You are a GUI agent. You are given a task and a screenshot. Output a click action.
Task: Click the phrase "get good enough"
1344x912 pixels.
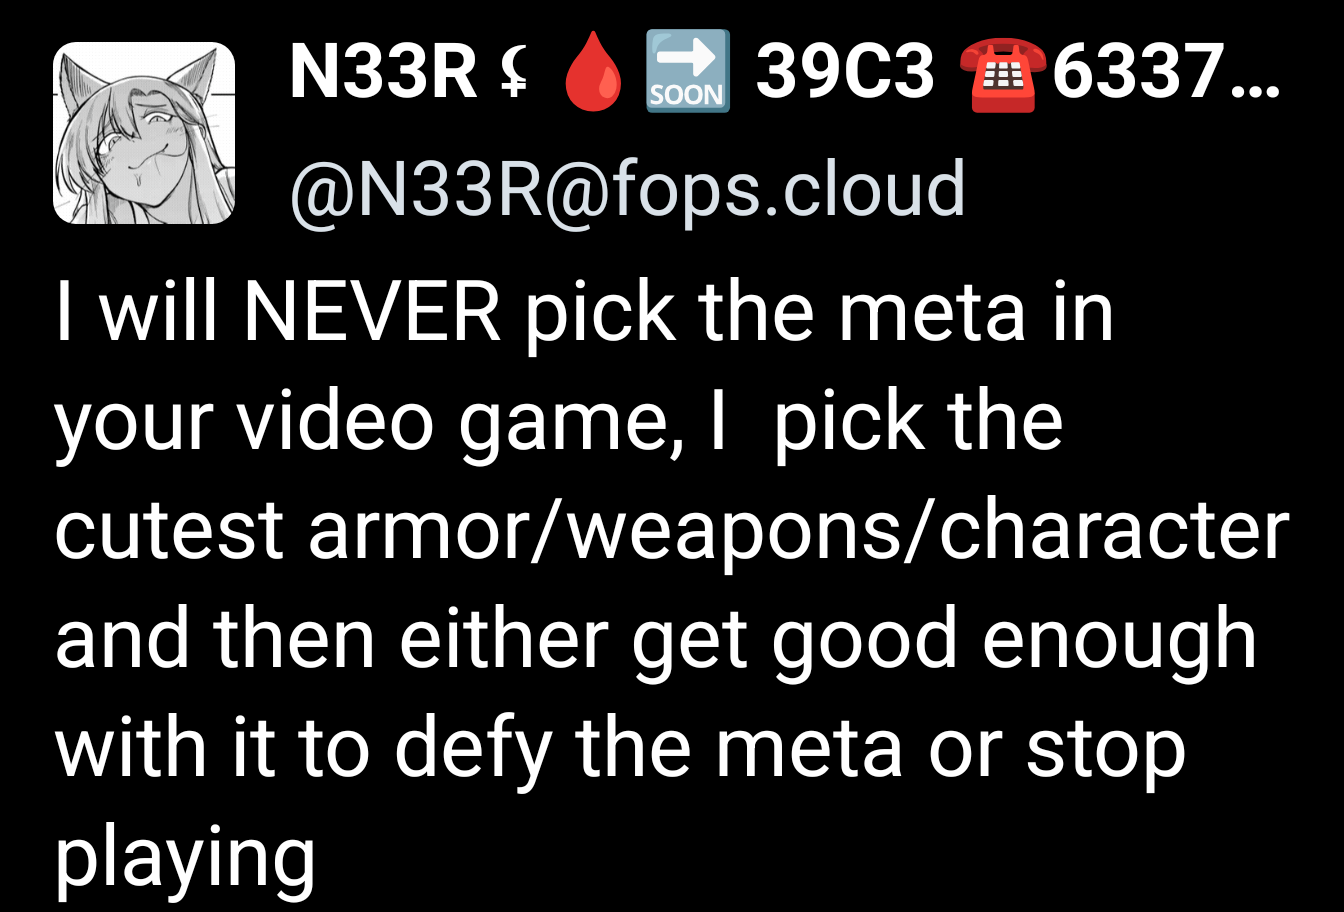(944, 643)
